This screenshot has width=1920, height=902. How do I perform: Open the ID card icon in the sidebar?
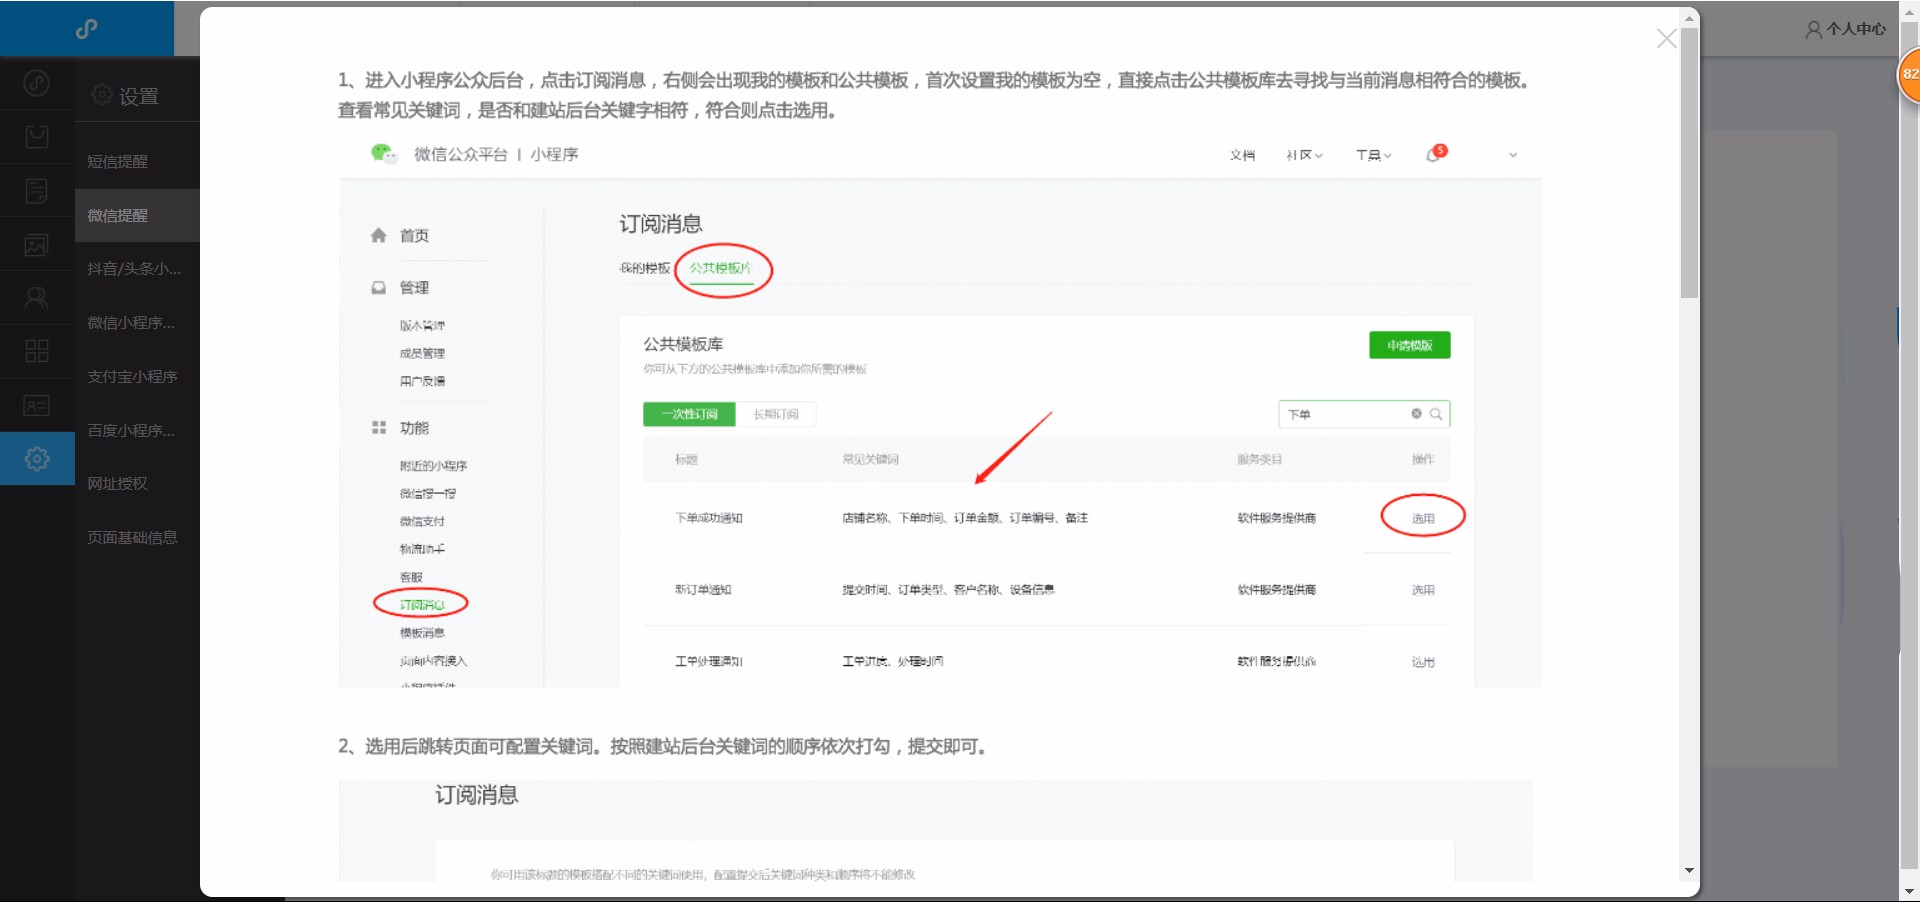[x=37, y=405]
